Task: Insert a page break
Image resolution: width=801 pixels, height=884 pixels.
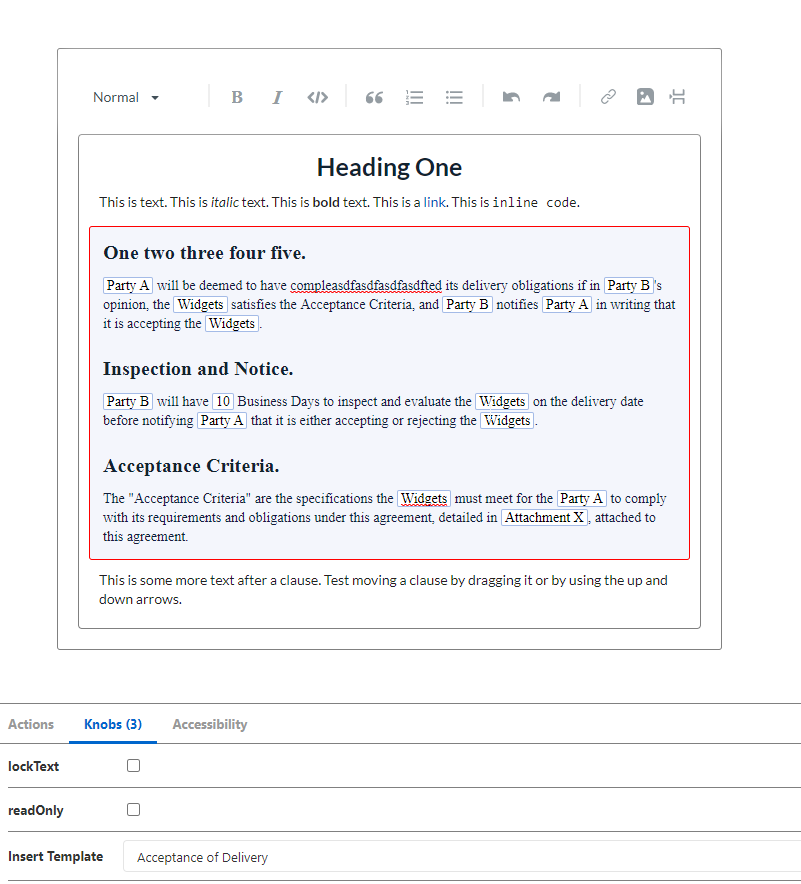Action: click(677, 97)
